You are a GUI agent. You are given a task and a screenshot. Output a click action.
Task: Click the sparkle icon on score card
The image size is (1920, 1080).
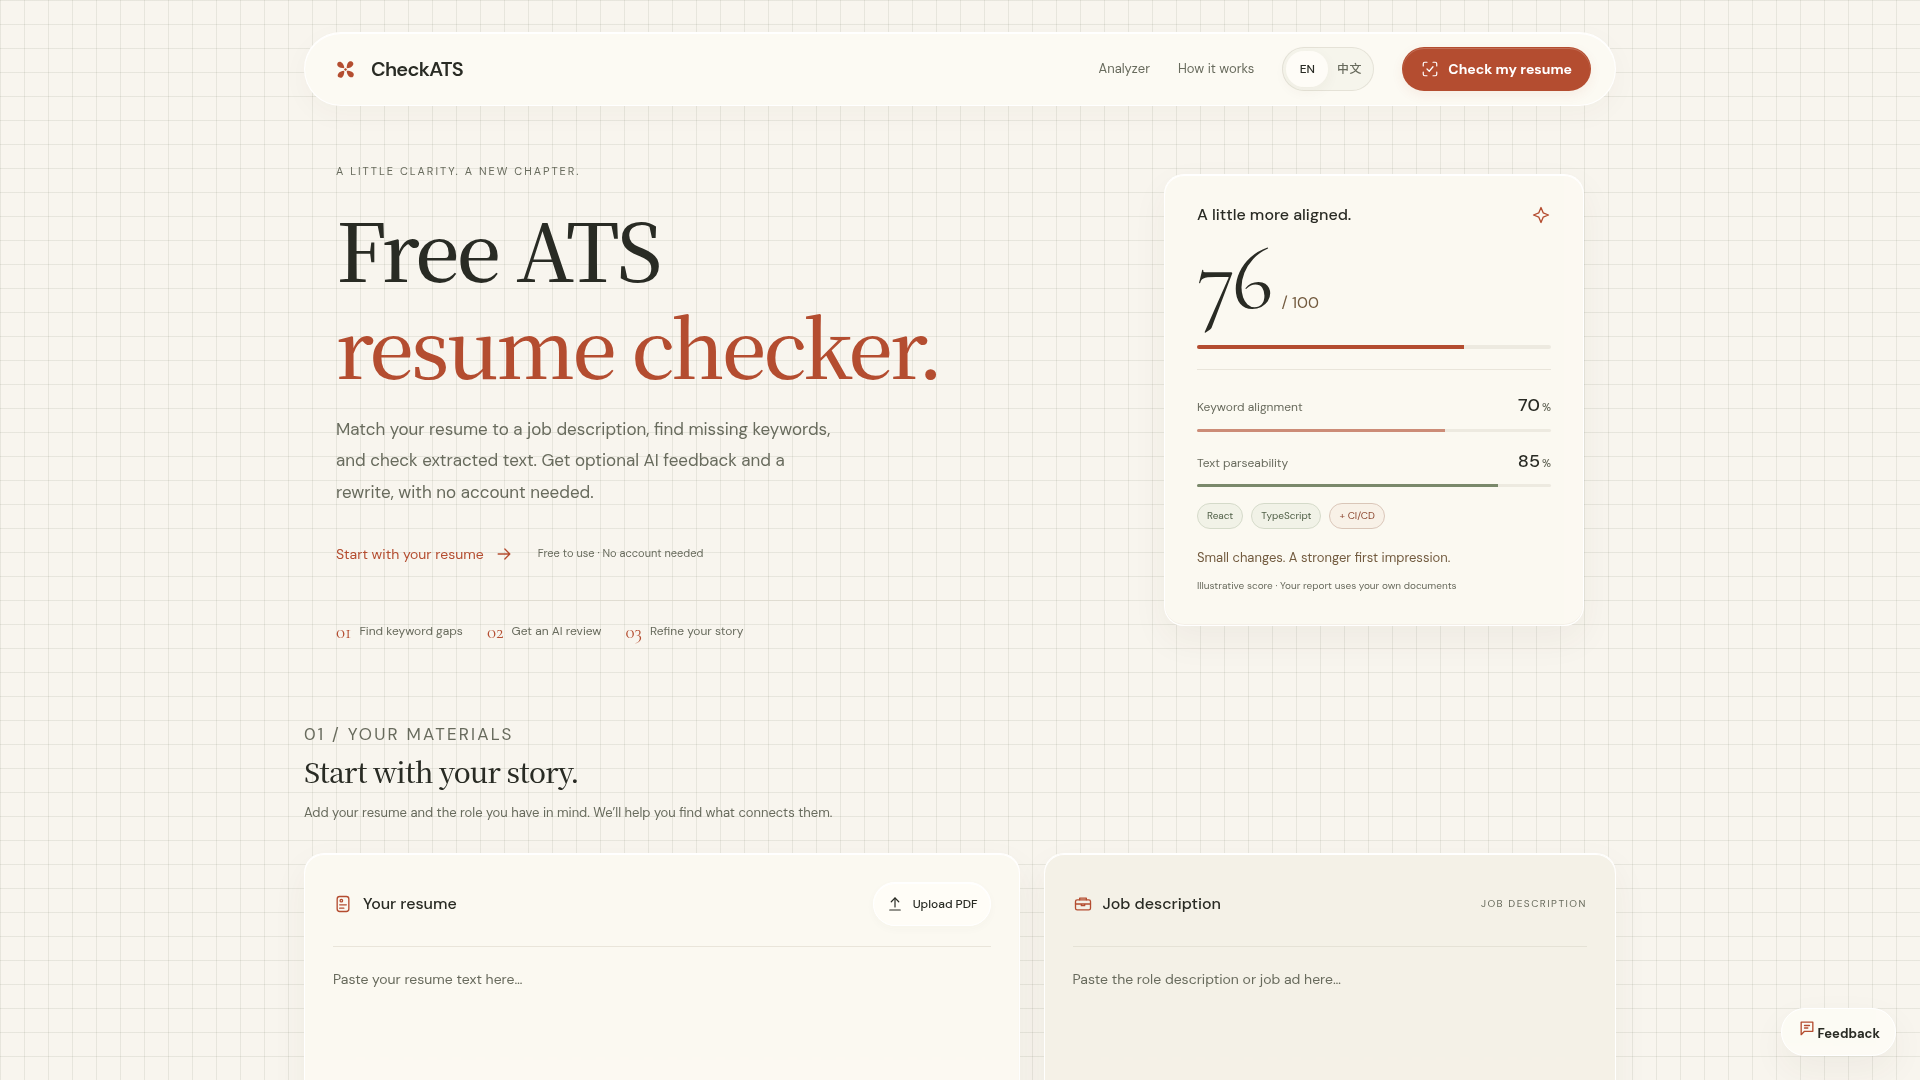point(1541,215)
